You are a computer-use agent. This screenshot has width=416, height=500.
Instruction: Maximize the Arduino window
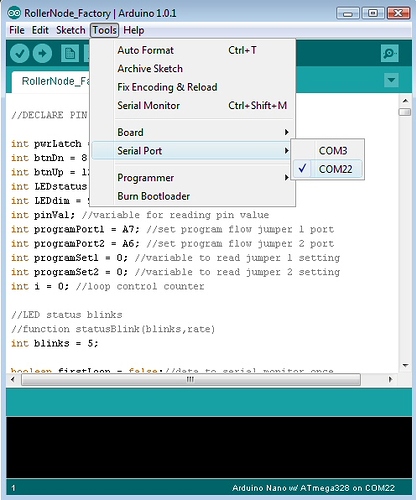coord(373,13)
